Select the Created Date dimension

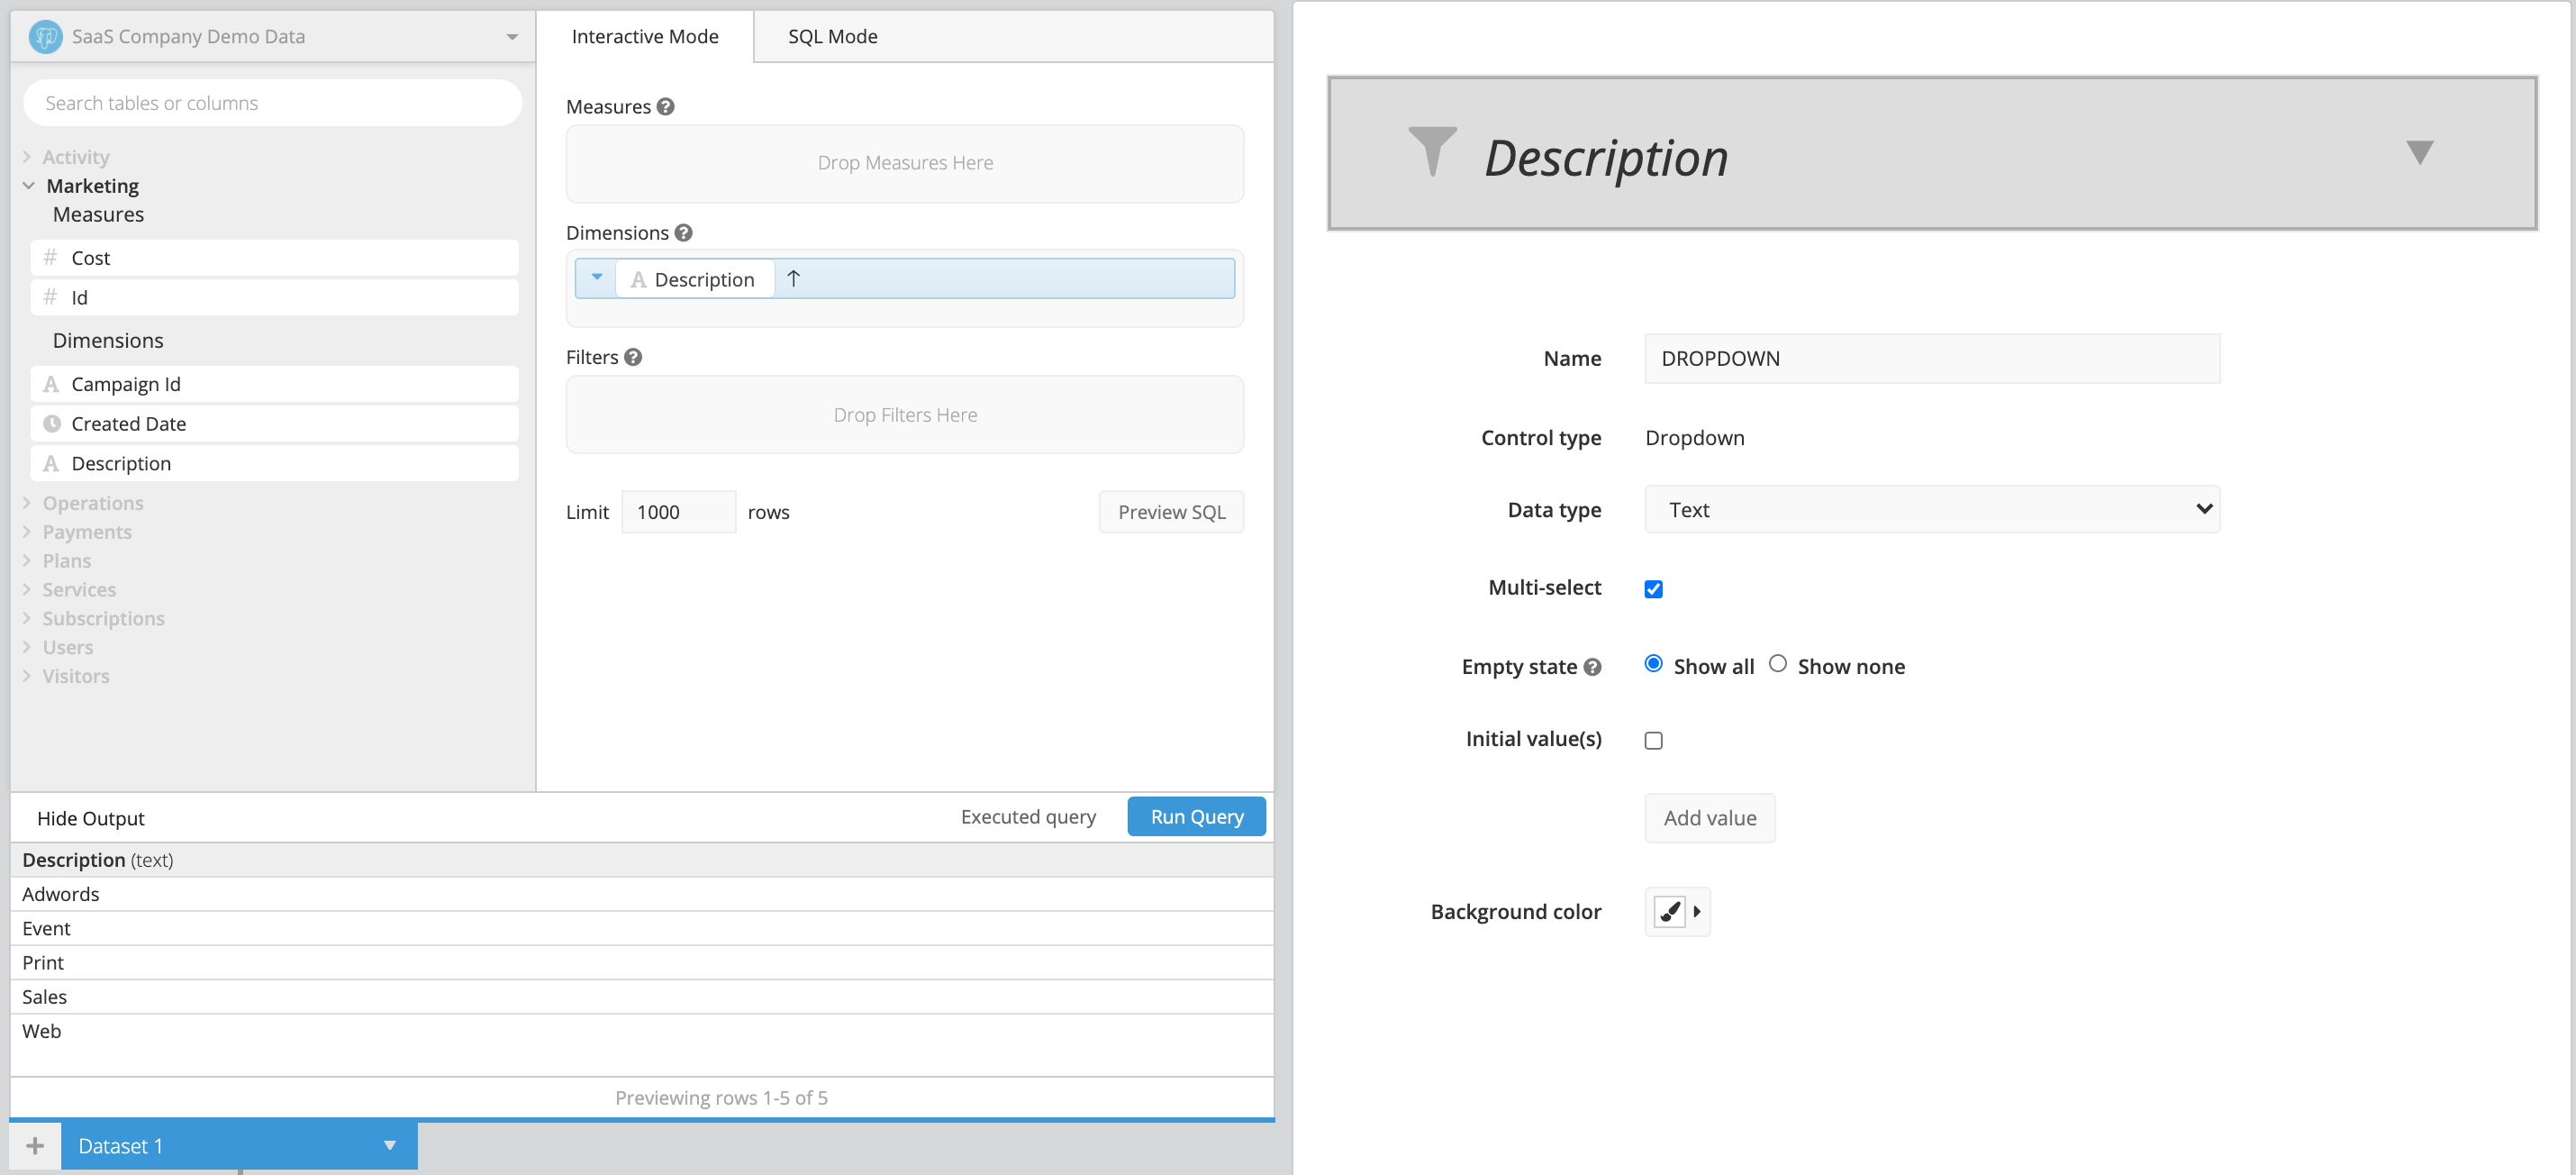[275, 424]
